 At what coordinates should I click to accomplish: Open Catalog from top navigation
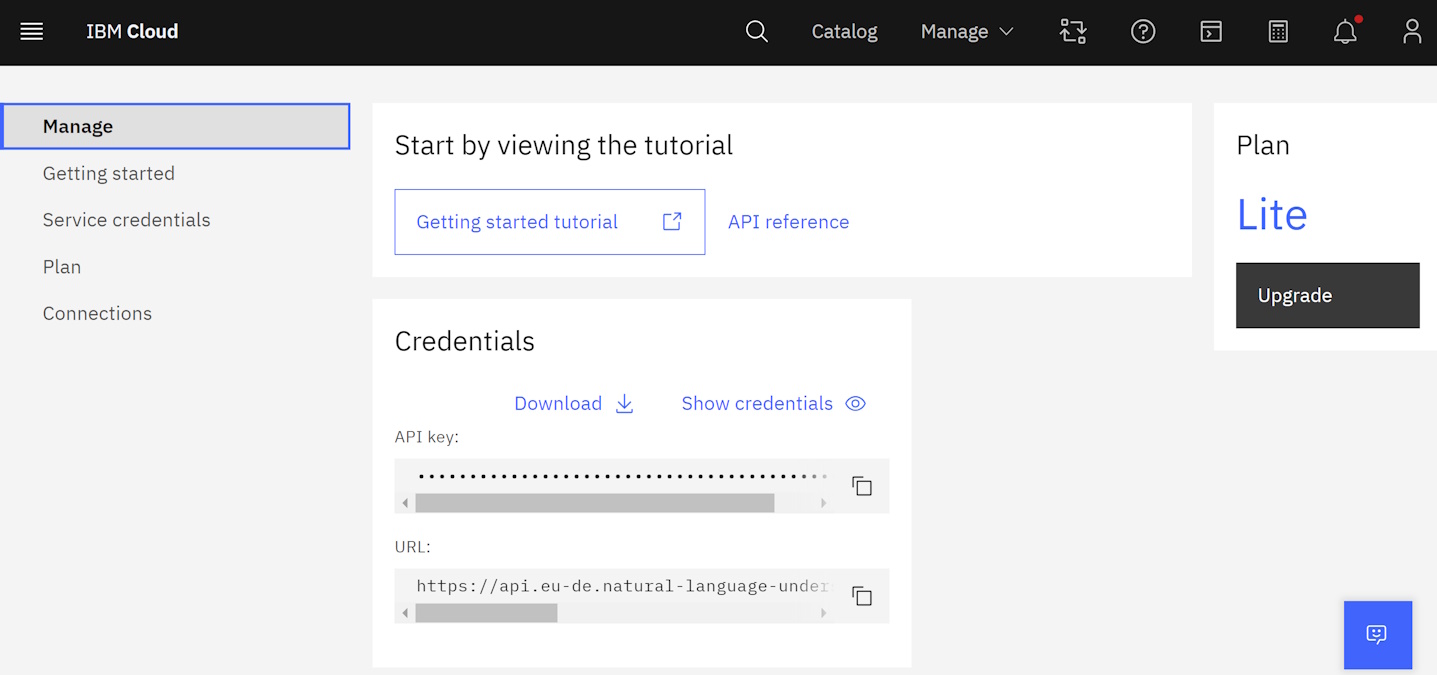click(844, 32)
